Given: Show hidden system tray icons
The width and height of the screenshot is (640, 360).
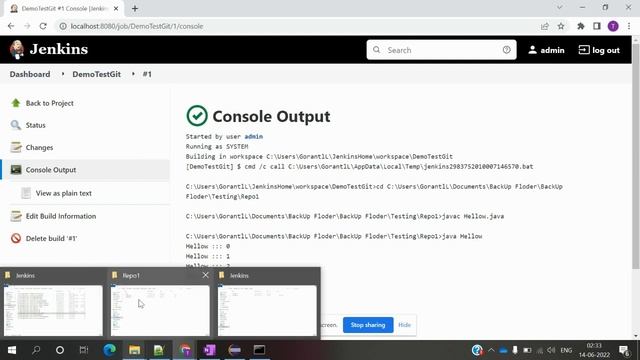Looking at the screenshot, I should tap(491, 350).
